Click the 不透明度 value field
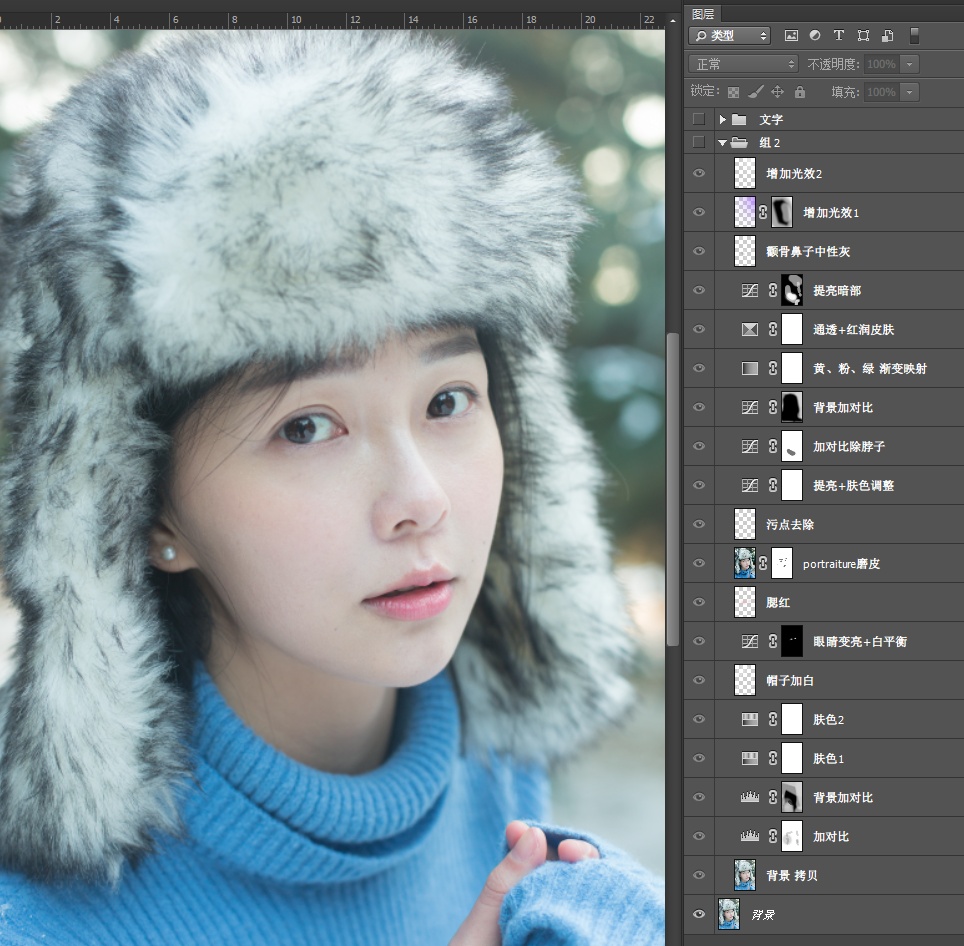The height and width of the screenshot is (946, 964). tap(881, 64)
